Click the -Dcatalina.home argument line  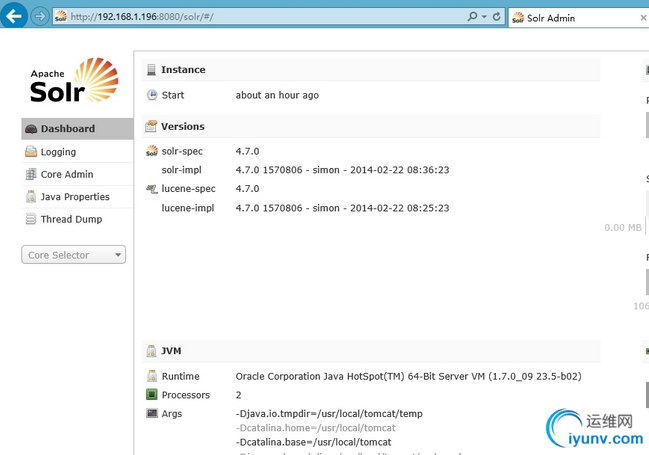[x=315, y=428]
